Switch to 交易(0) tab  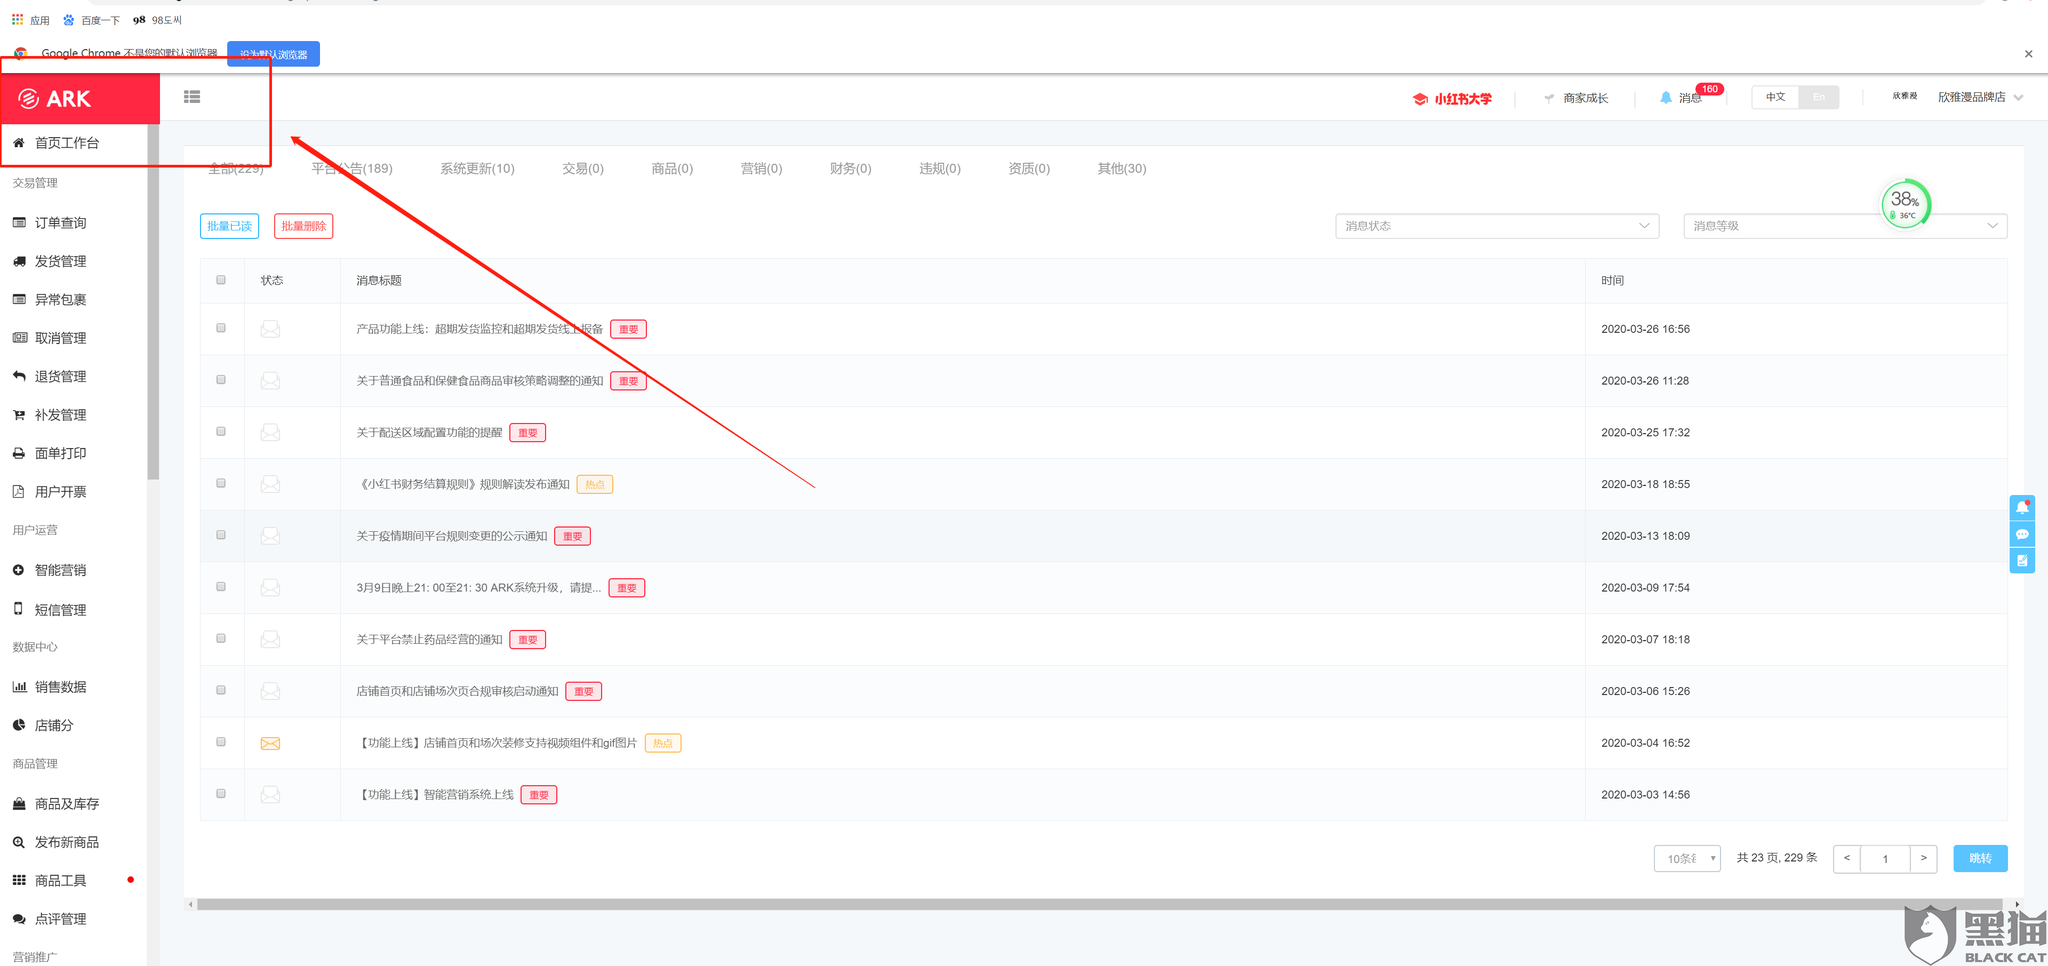click(583, 168)
